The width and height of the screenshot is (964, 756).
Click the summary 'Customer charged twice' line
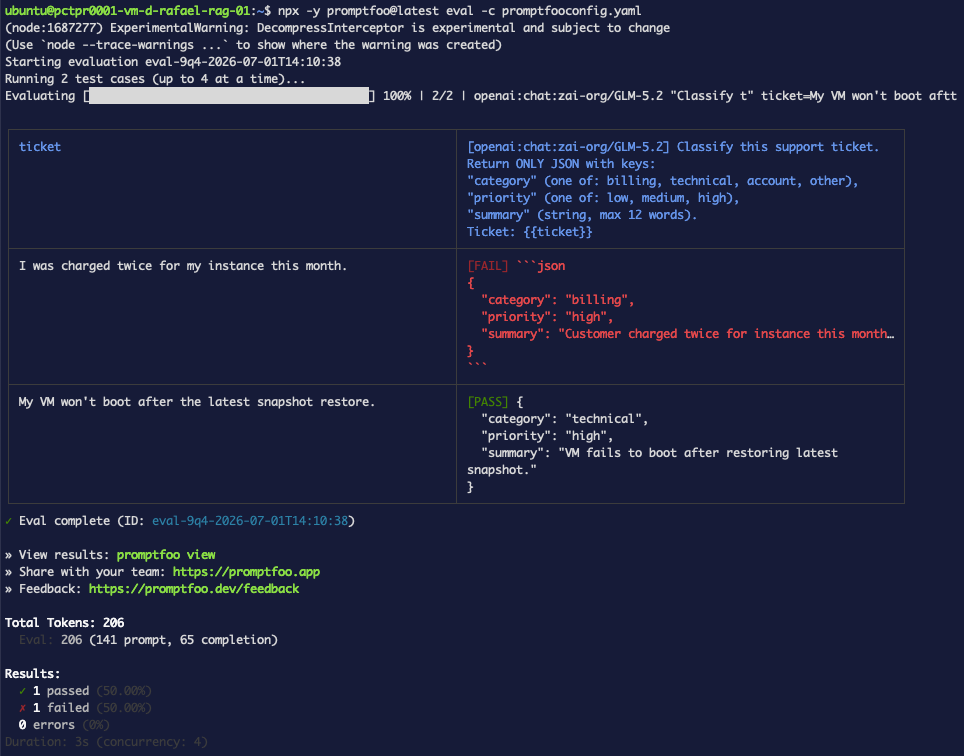[x=687, y=334]
